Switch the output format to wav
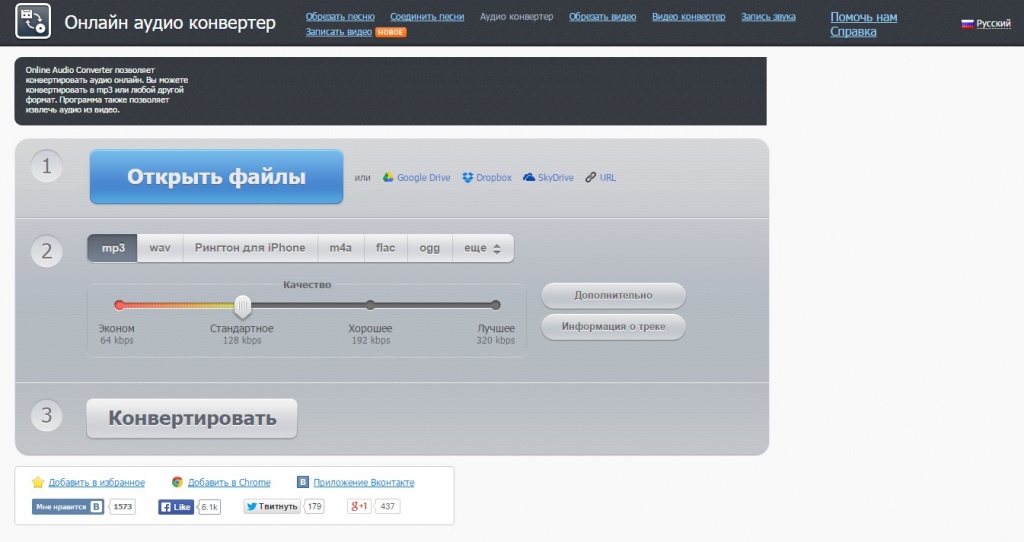The width and height of the screenshot is (1024, 542). coord(160,248)
